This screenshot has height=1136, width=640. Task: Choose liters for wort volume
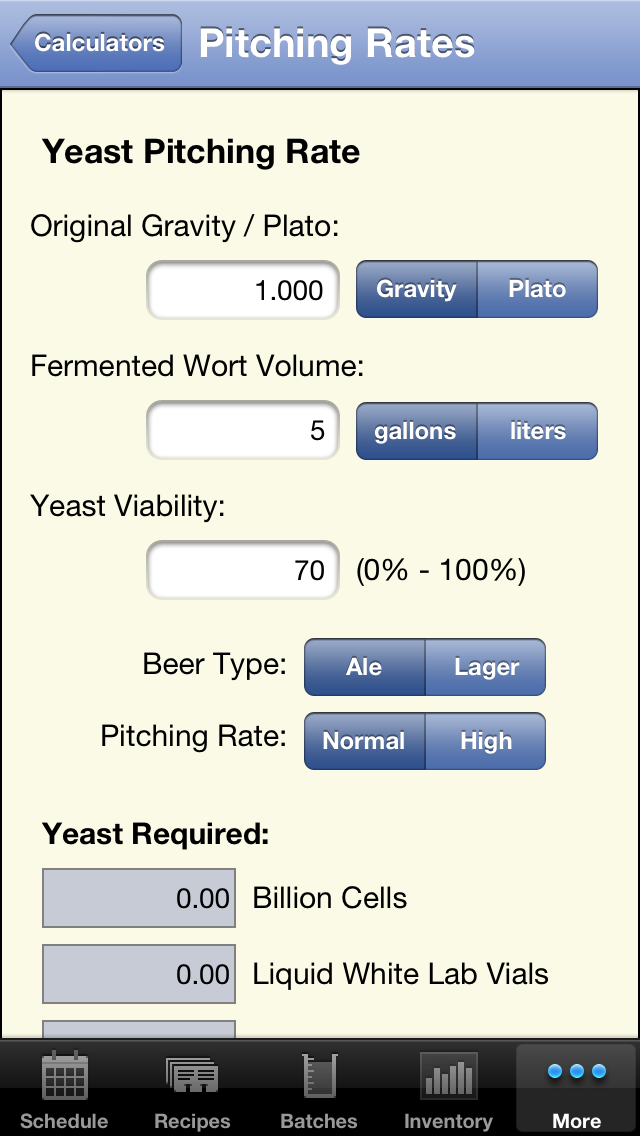[x=537, y=432]
